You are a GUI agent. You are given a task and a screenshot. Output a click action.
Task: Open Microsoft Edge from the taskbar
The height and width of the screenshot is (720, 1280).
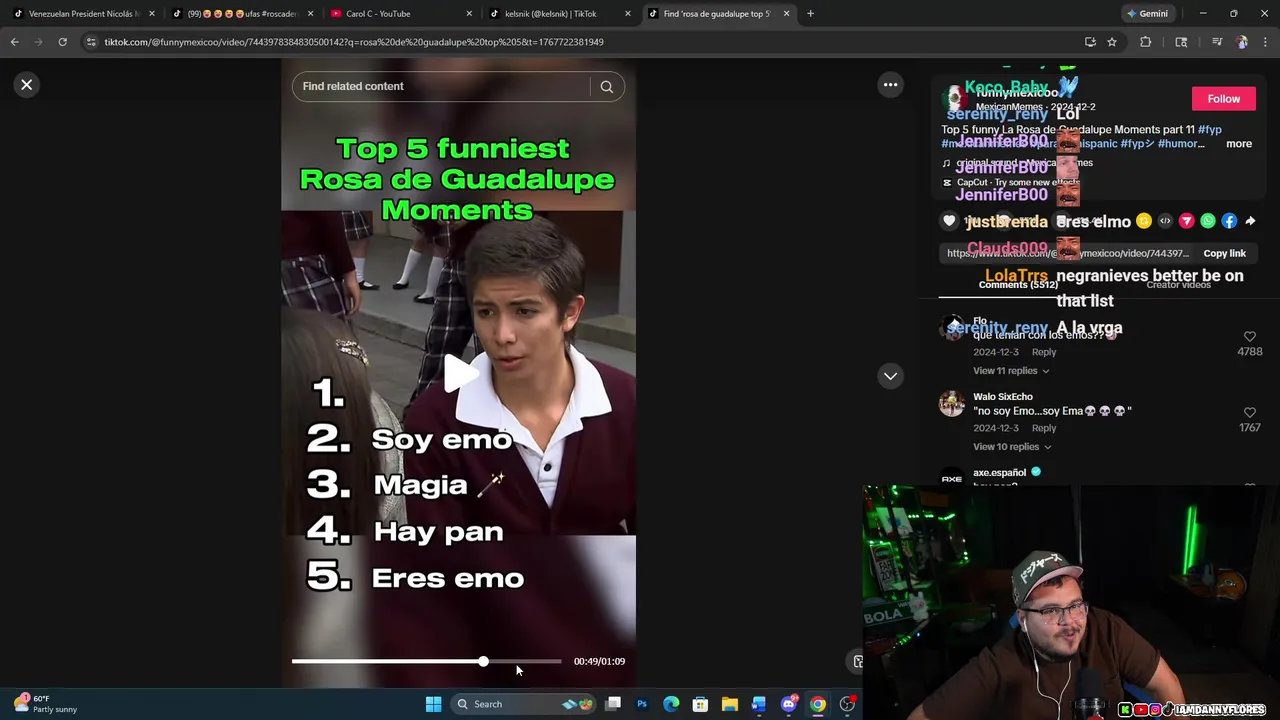tap(671, 704)
